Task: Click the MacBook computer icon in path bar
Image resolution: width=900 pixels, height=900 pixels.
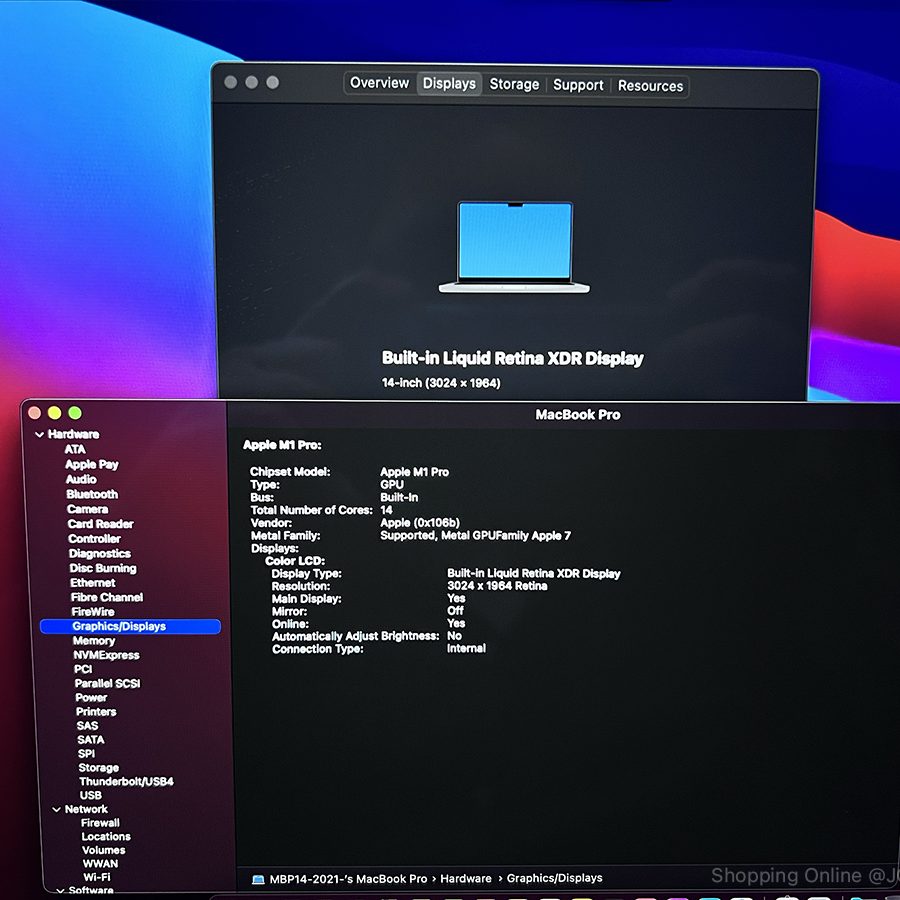Action: pyautogui.click(x=258, y=879)
